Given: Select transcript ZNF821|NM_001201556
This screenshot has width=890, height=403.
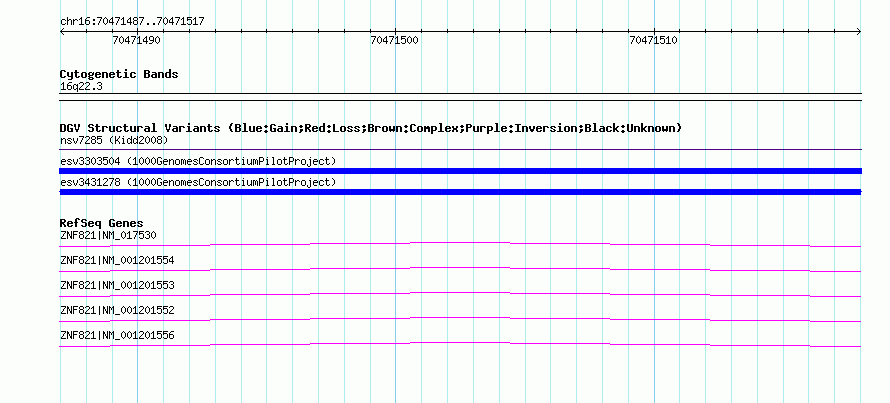Looking at the screenshot, I should pyautogui.click(x=117, y=335).
